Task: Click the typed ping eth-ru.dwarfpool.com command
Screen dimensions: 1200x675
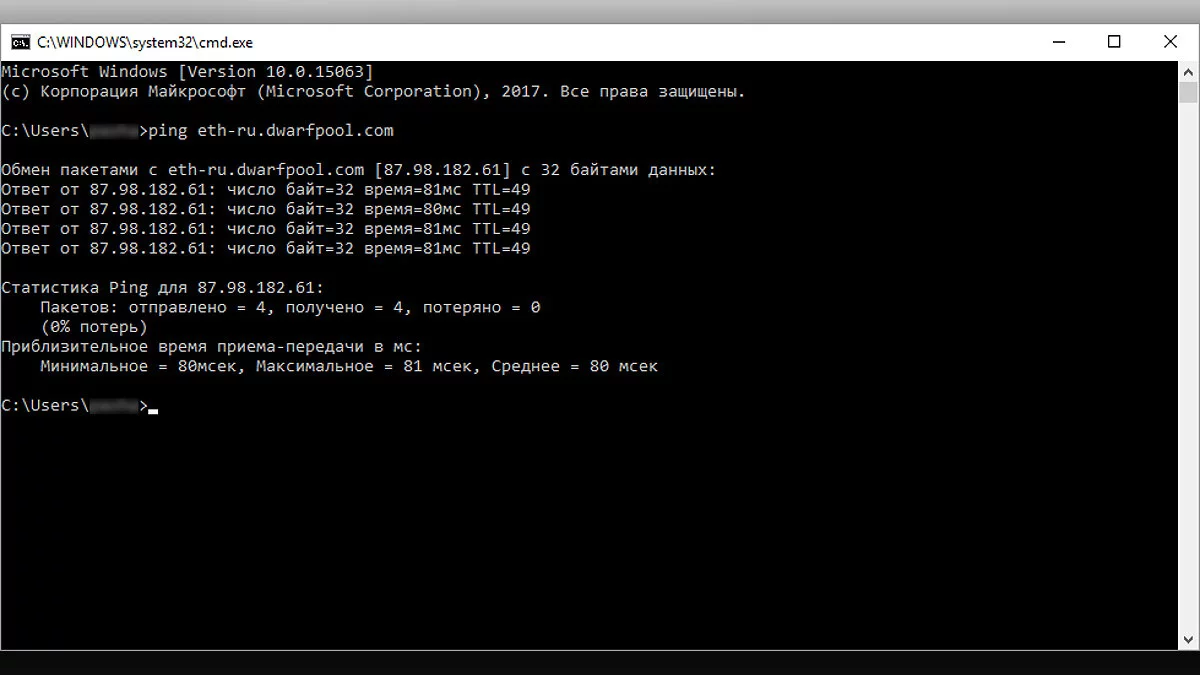Action: [270, 131]
